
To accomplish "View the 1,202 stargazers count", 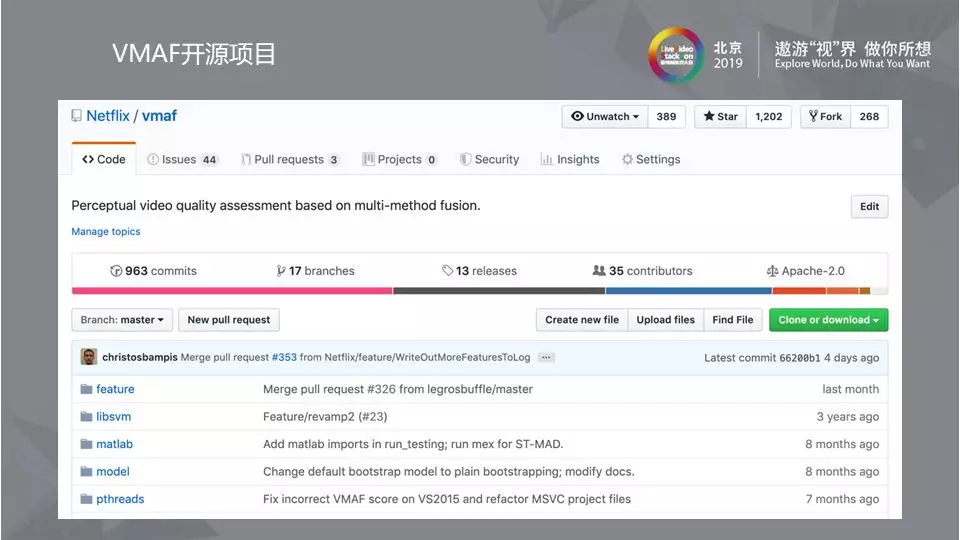I will click(768, 116).
